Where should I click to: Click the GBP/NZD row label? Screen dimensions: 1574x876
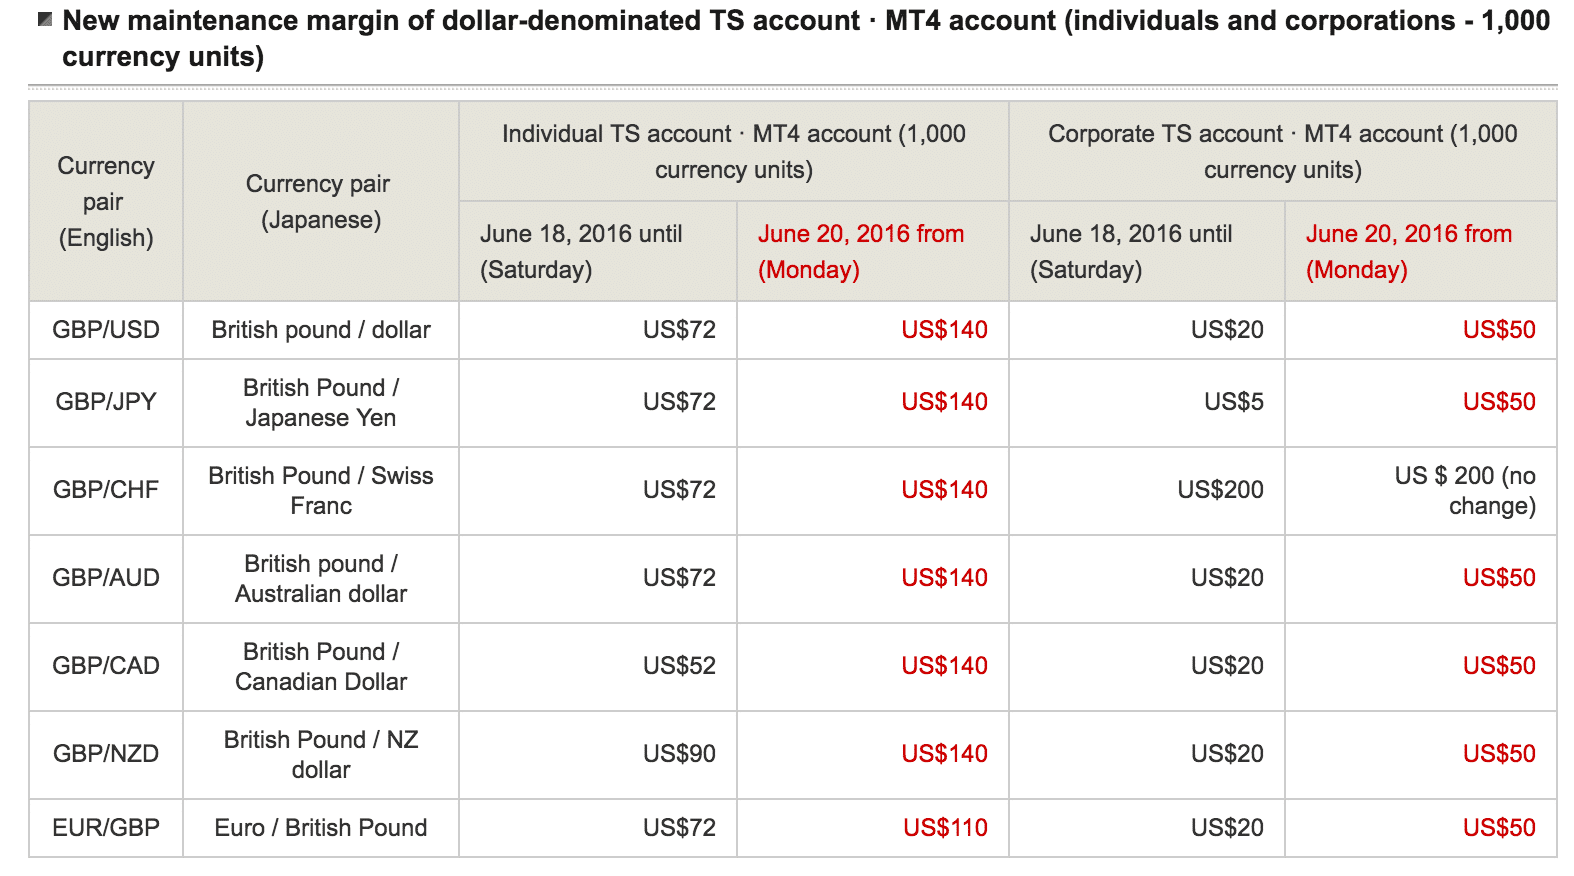point(106,754)
